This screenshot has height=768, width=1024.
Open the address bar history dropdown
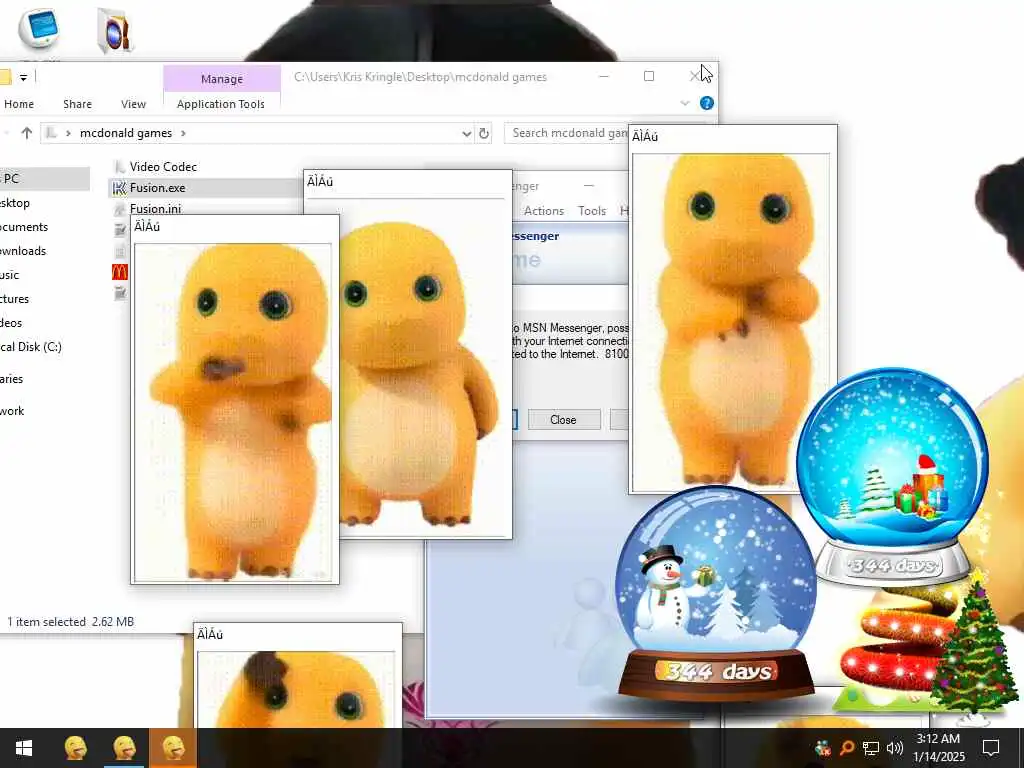(466, 133)
